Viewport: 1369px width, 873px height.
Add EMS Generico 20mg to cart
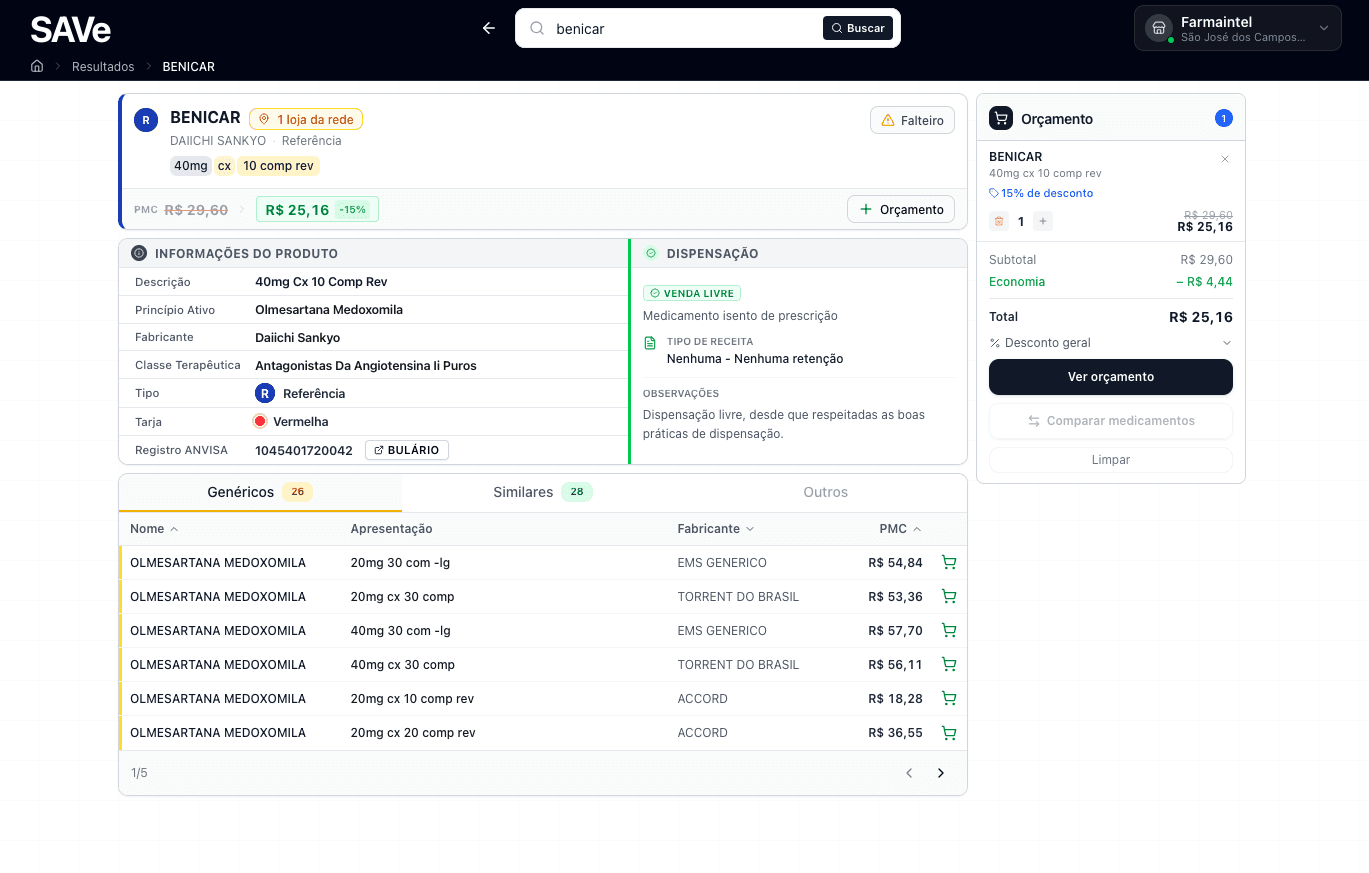(949, 563)
